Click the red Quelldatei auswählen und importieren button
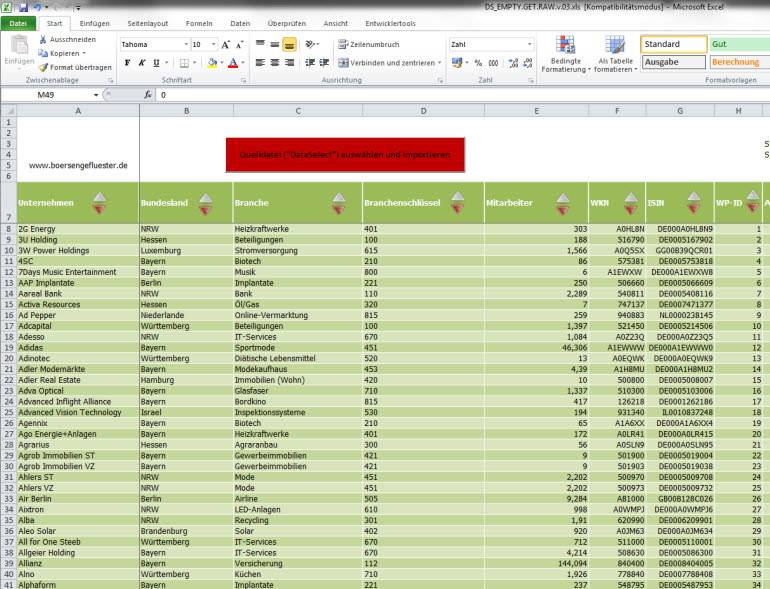Viewport: 770px width, 589px height. (x=345, y=155)
